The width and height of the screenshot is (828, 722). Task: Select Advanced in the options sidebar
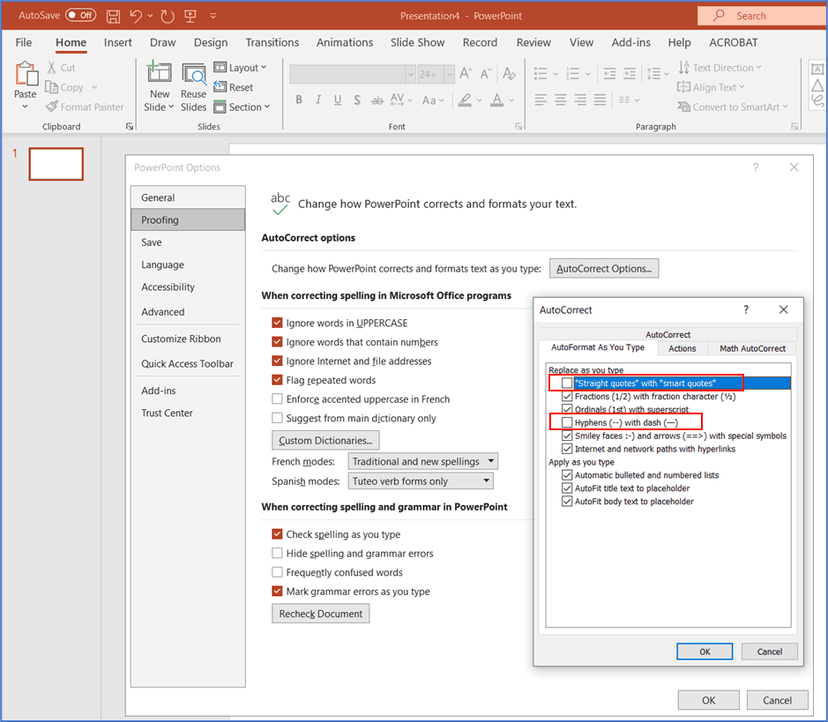[x=163, y=312]
